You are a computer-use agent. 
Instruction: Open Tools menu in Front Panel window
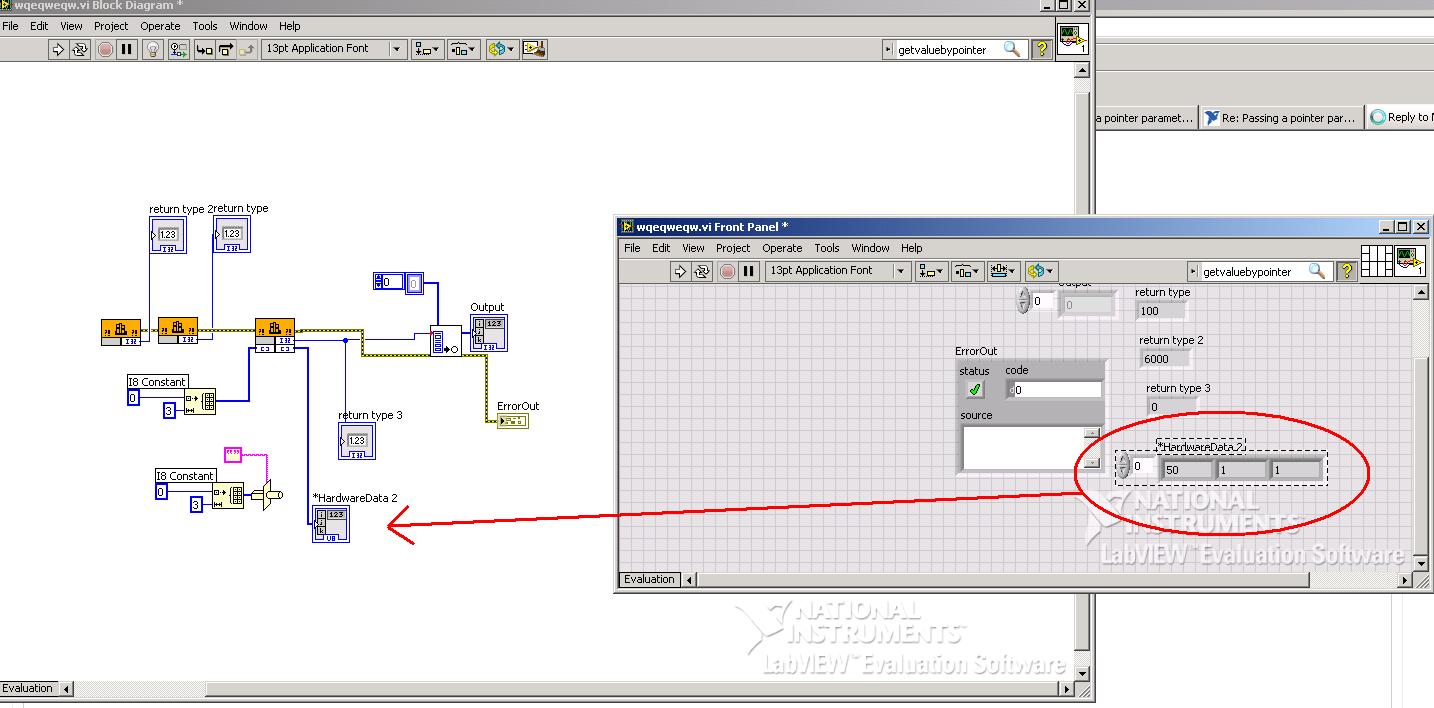827,248
